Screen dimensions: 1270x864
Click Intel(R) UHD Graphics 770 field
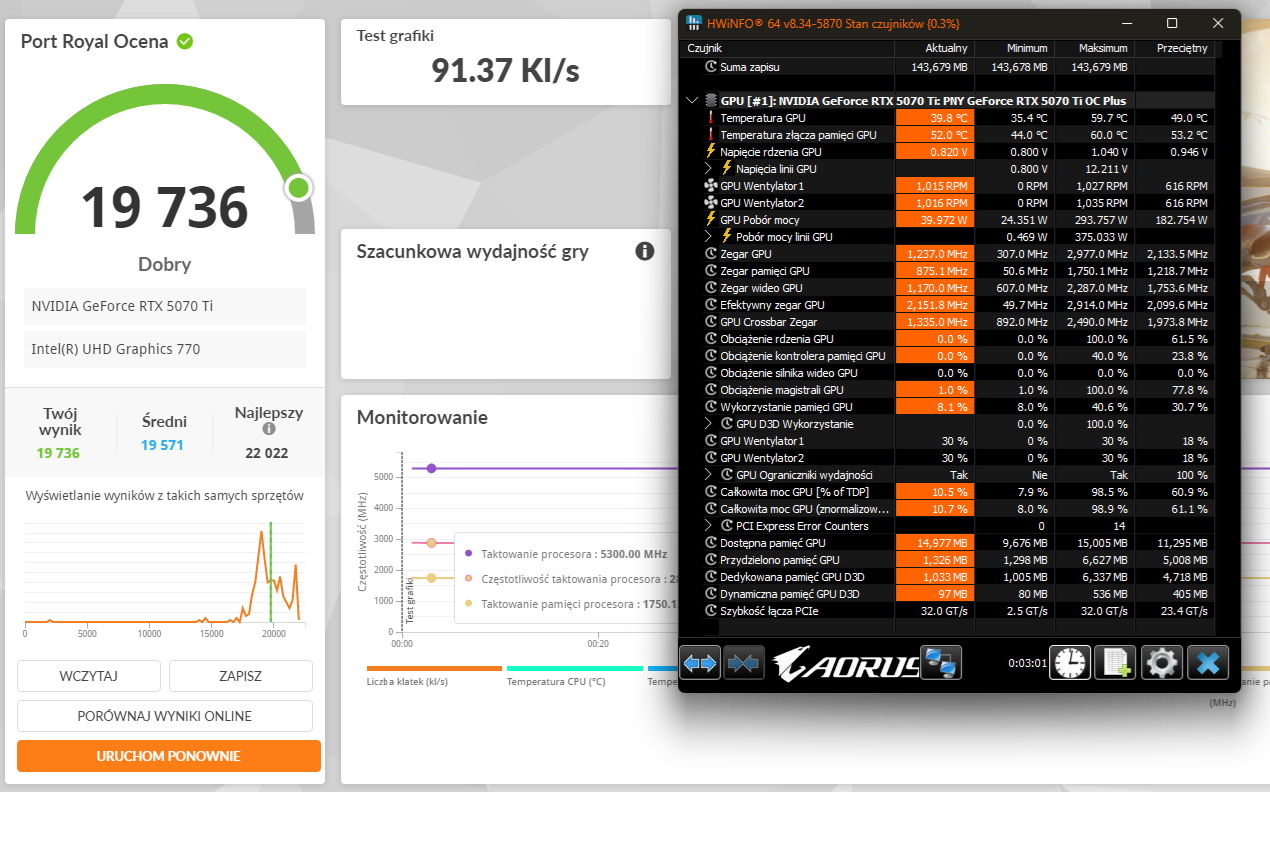point(165,349)
